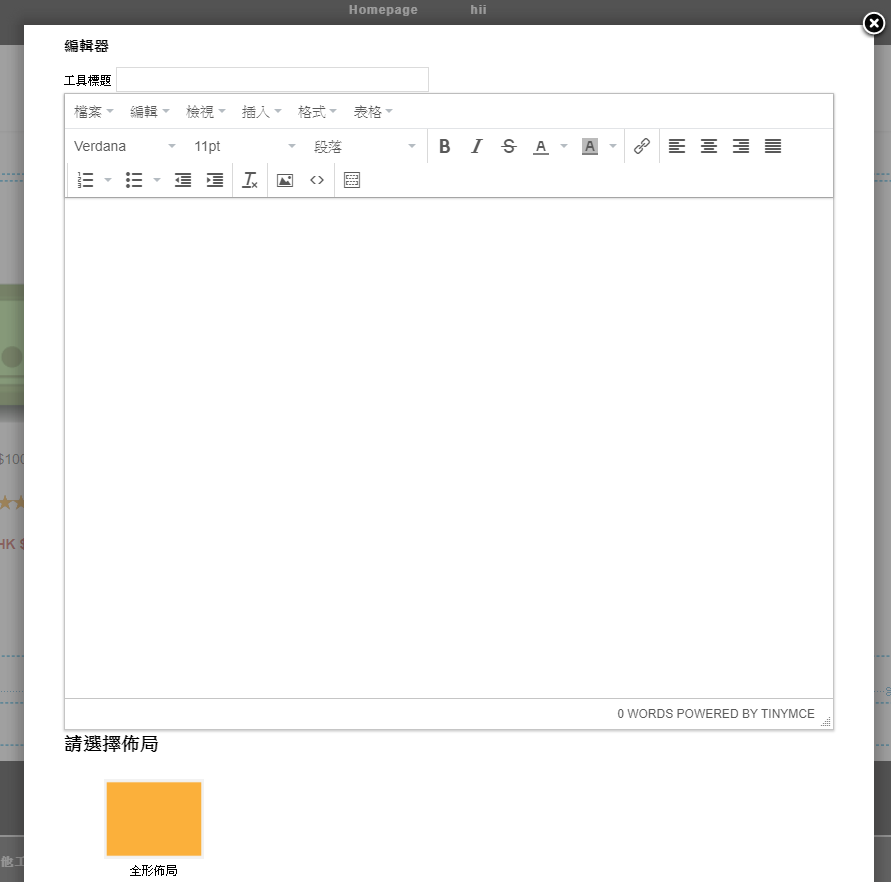This screenshot has height=882, width=891.
Task: Open the Verdana font family dropdown
Action: 125,147
